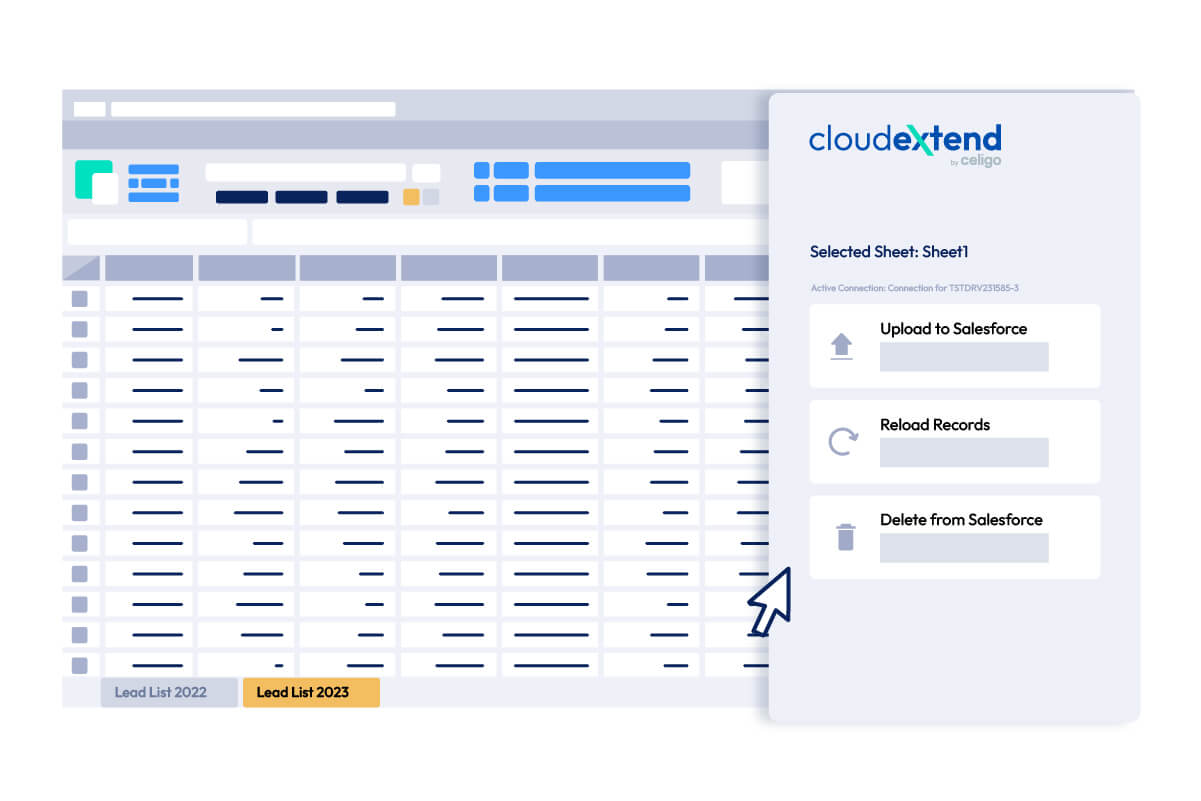Open the Lead List 2023 sheet tab
1201x801 pixels.
[x=311, y=692]
